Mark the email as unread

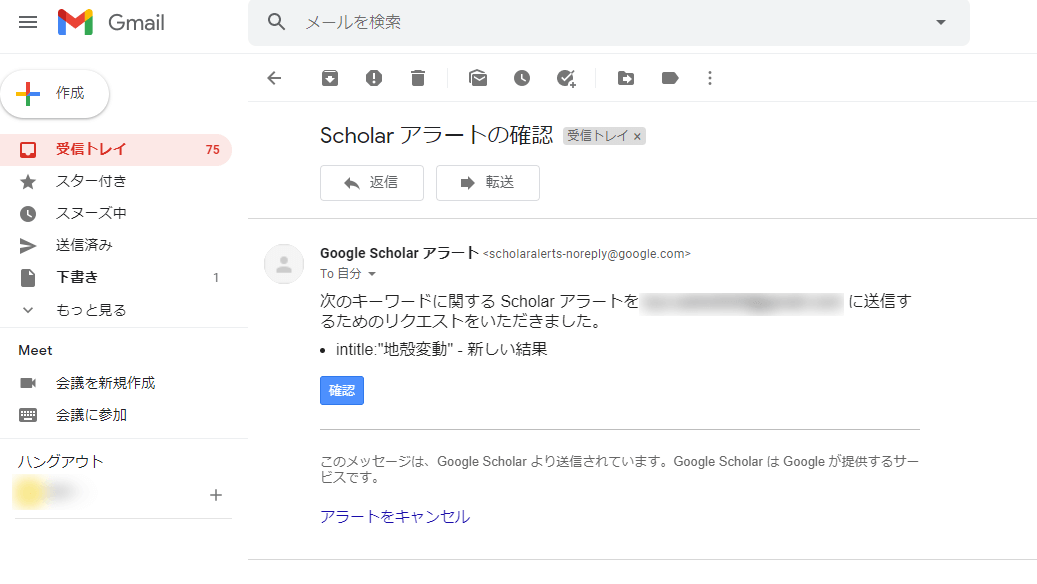coord(478,78)
